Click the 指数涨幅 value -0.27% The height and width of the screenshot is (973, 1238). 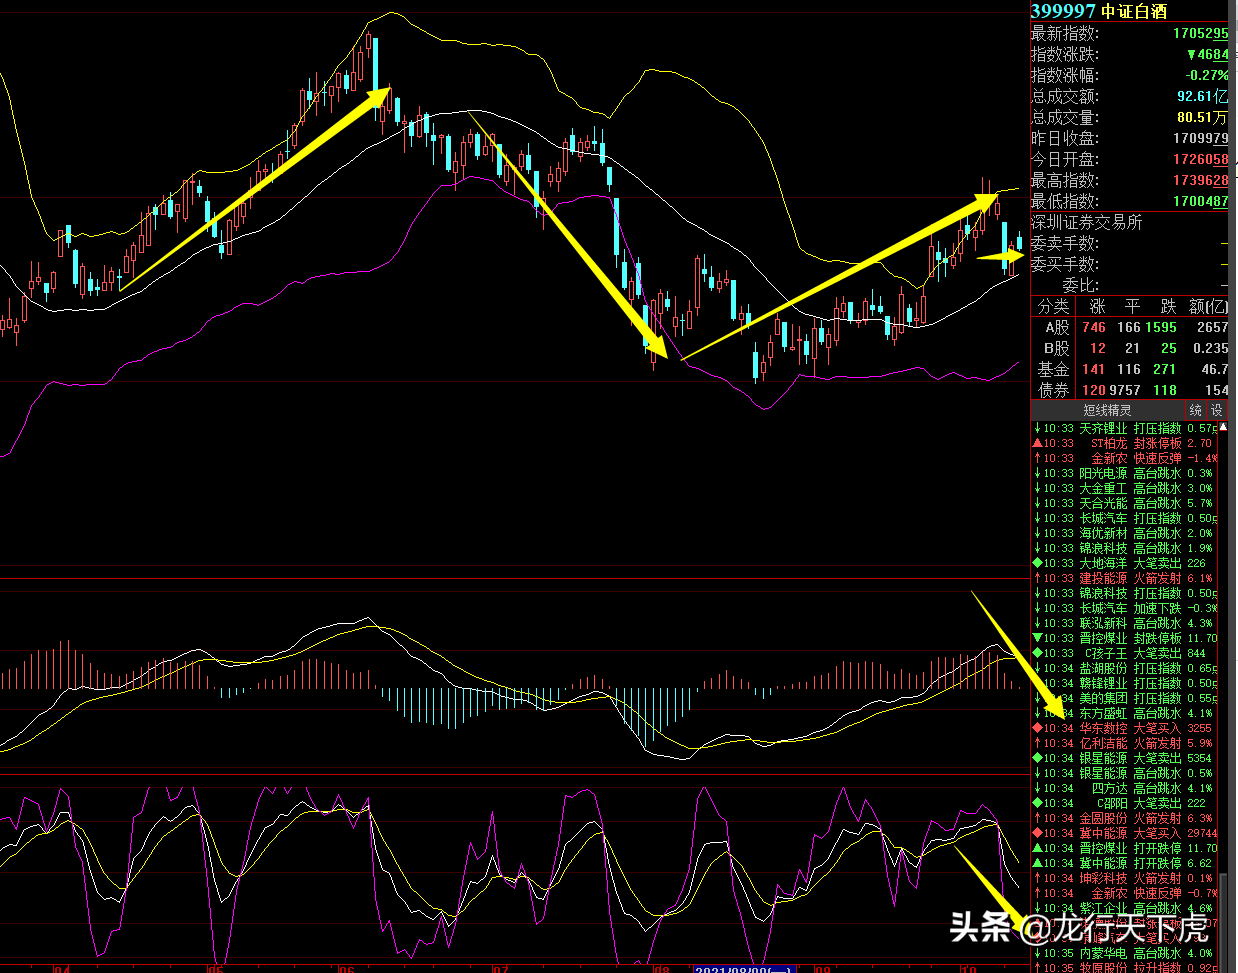pyautogui.click(x=1207, y=75)
